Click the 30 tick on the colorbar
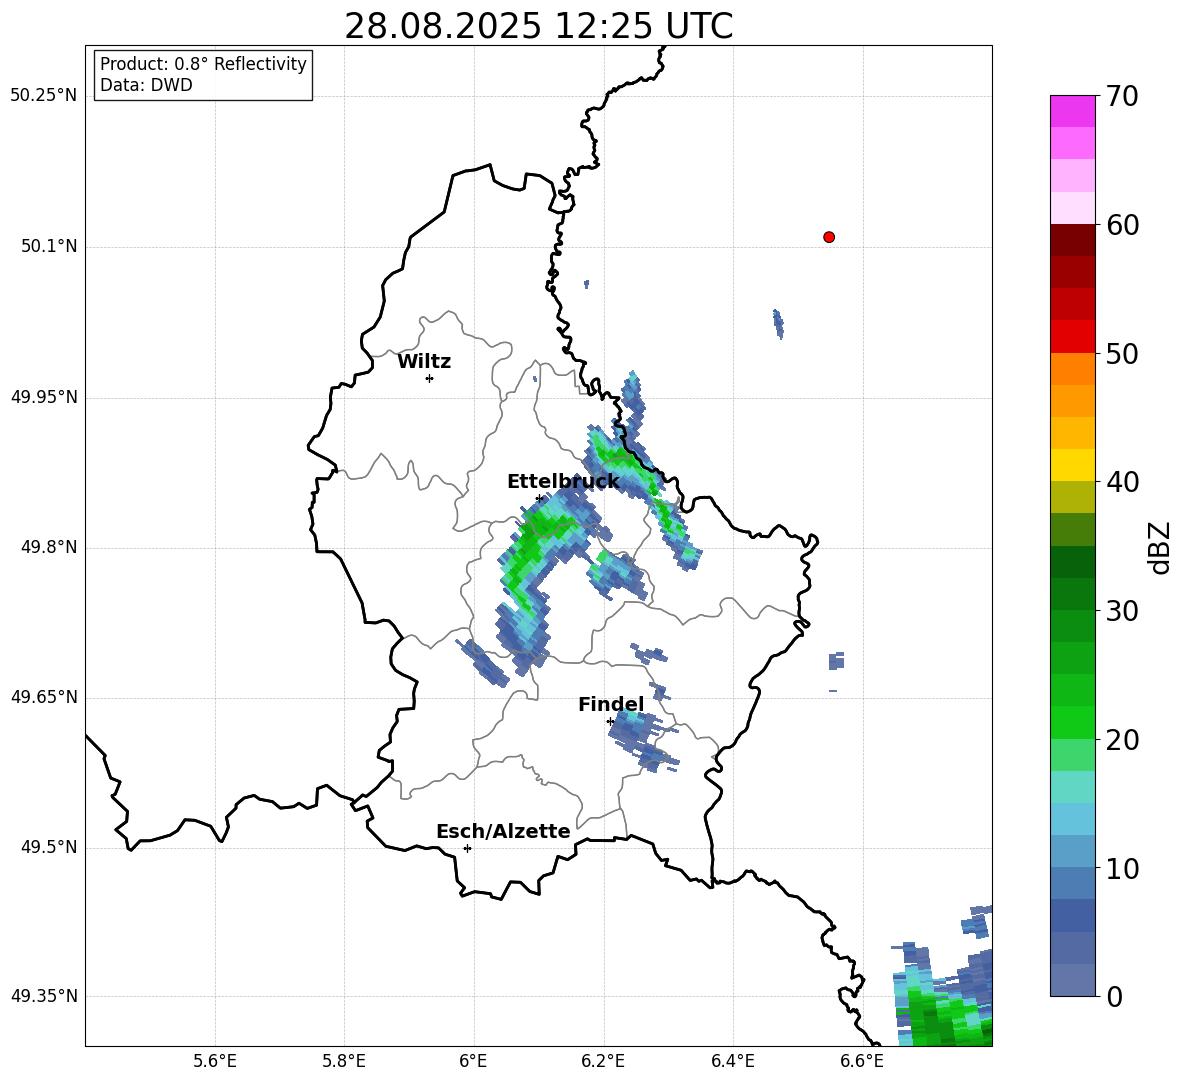Viewport: 1184px width, 1081px height. tap(1122, 611)
